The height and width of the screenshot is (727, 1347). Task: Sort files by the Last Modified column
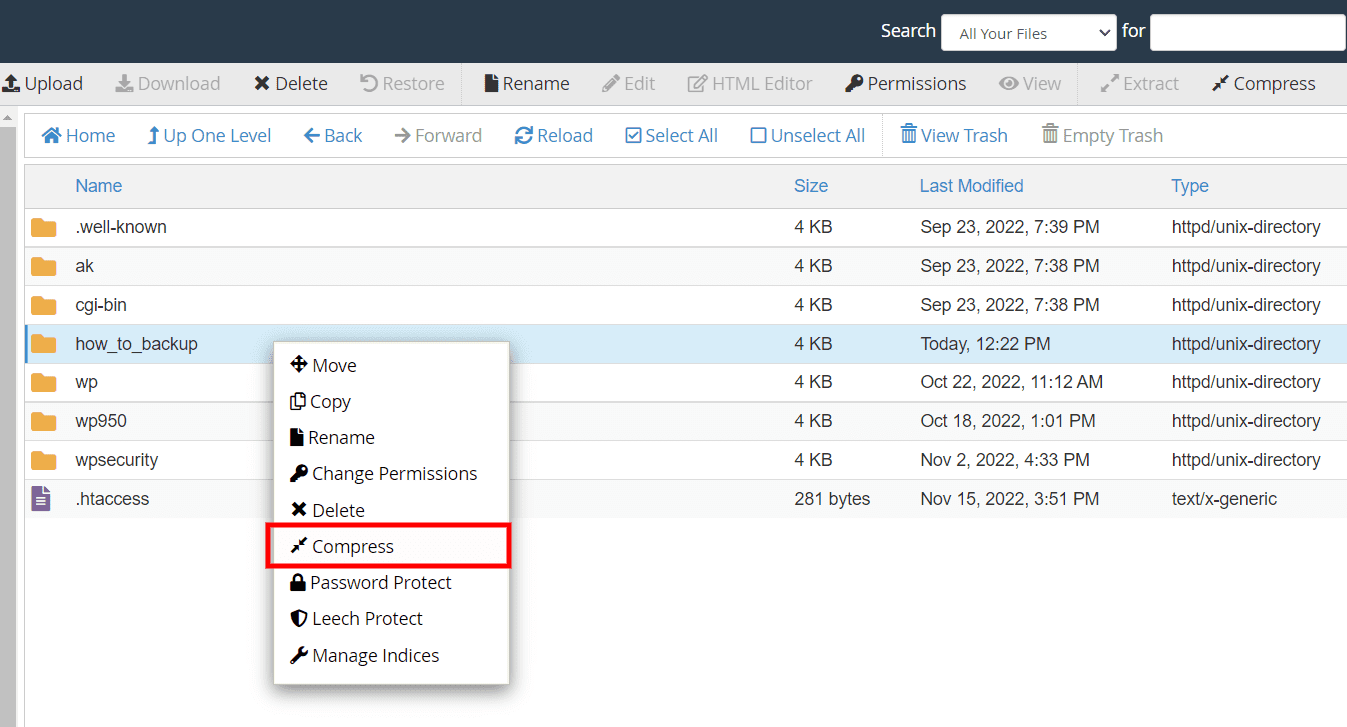coord(971,186)
